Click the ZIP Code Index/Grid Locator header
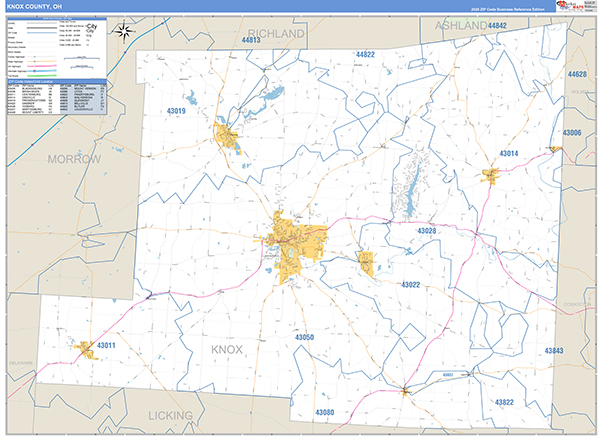Image resolution: width=600 pixels, height=436 pixels. (x=57, y=82)
